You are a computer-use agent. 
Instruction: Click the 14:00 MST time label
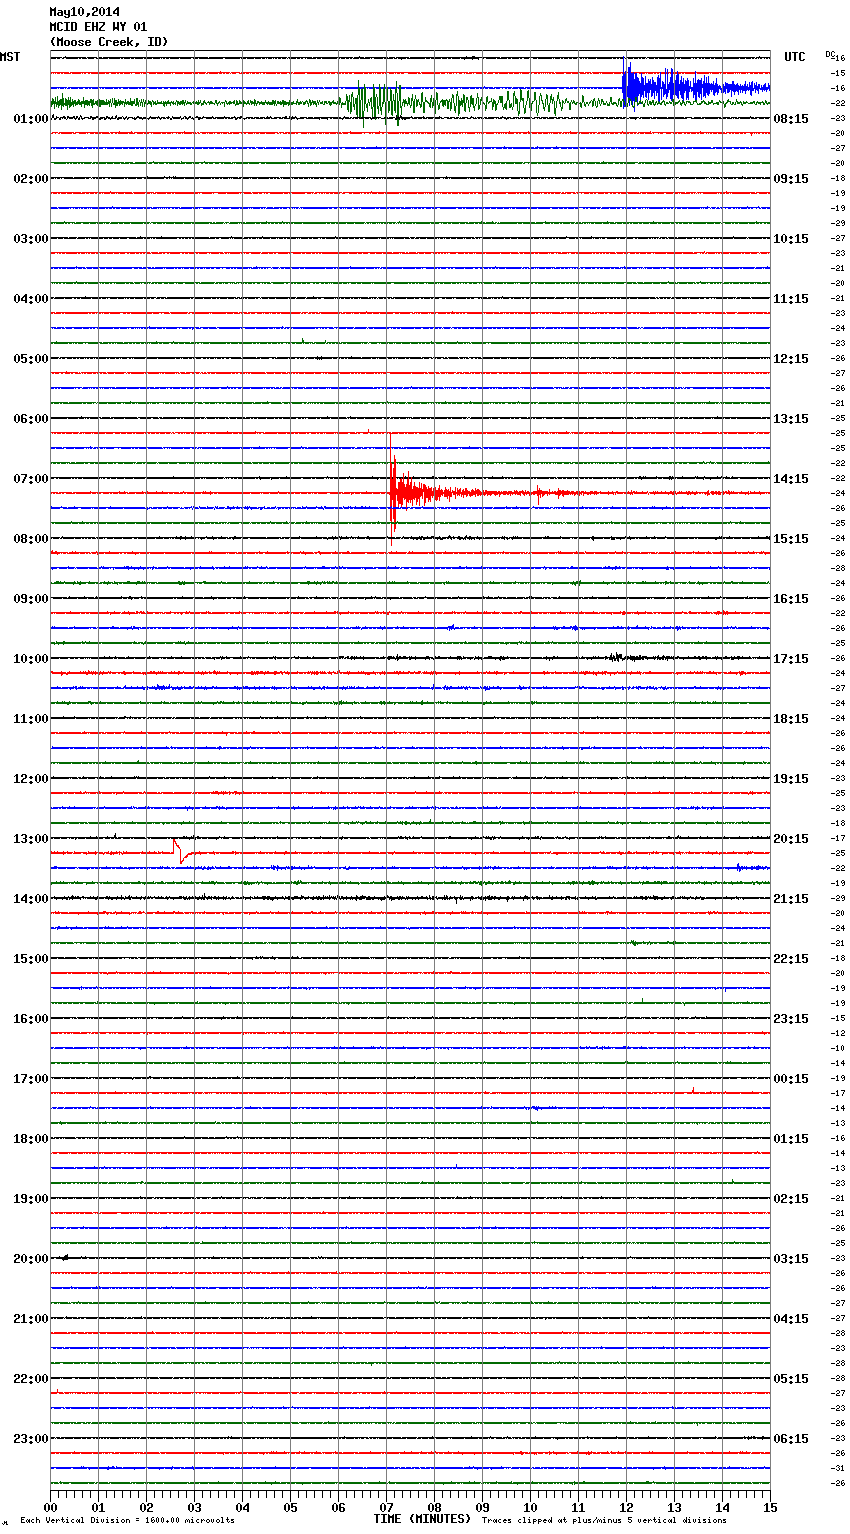point(31,899)
